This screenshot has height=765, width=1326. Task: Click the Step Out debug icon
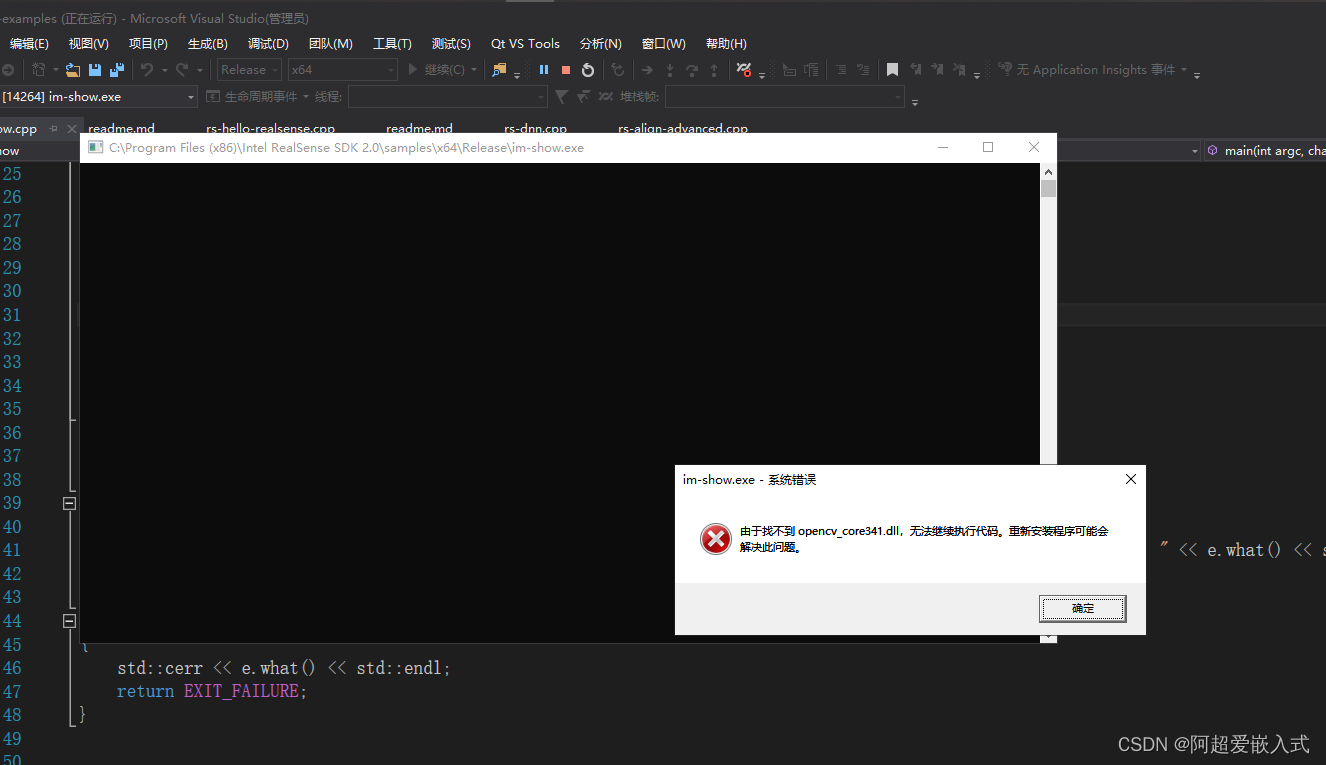713,70
